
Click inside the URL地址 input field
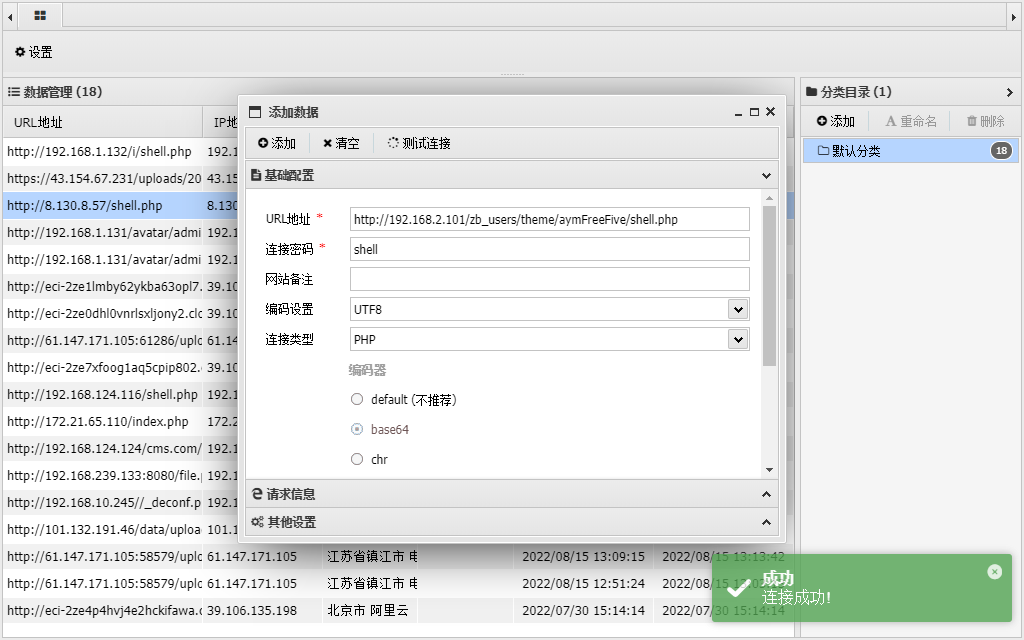[x=549, y=218]
